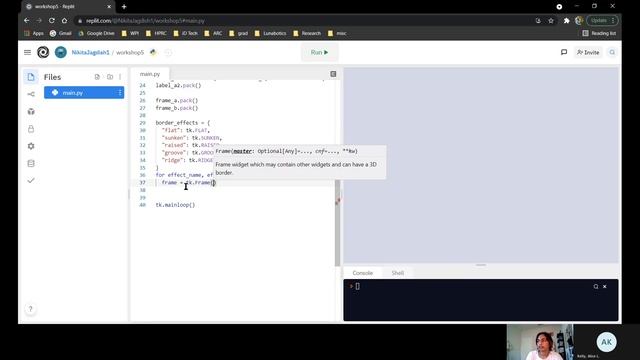Search within the console output
The width and height of the screenshot is (640, 360).
596,287
